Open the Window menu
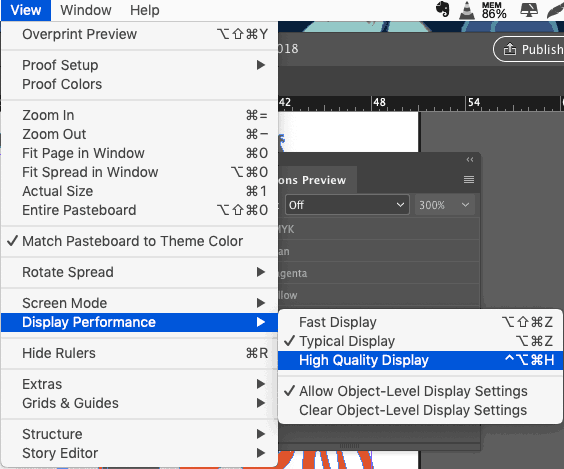 86,10
